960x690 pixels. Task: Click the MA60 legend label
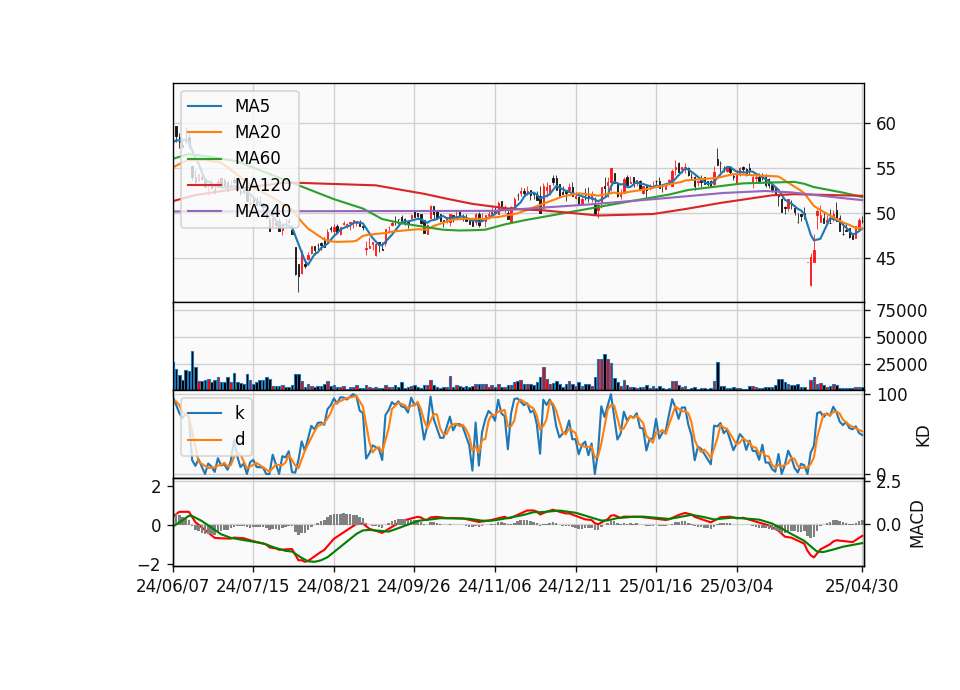point(257,158)
